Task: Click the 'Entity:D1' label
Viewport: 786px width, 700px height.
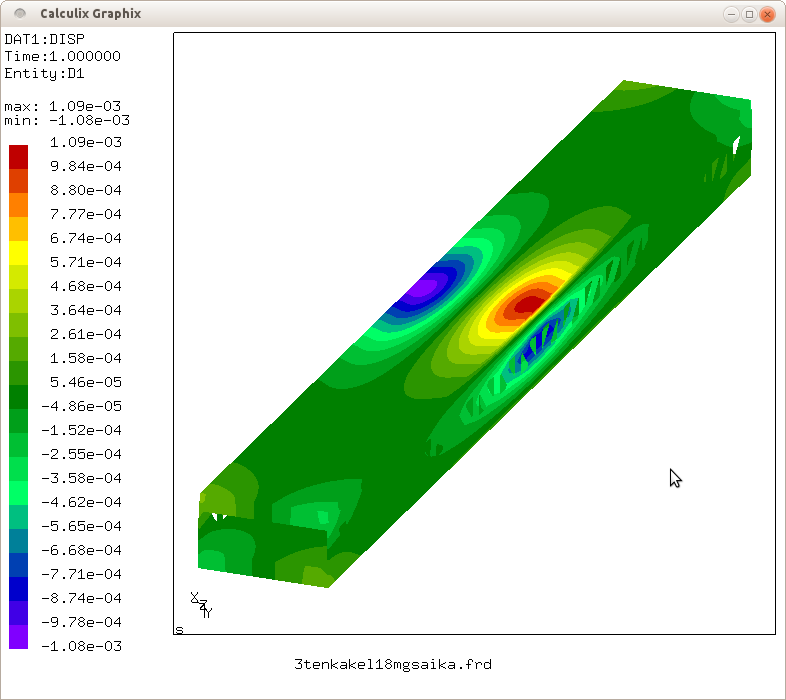Action: click(45, 74)
